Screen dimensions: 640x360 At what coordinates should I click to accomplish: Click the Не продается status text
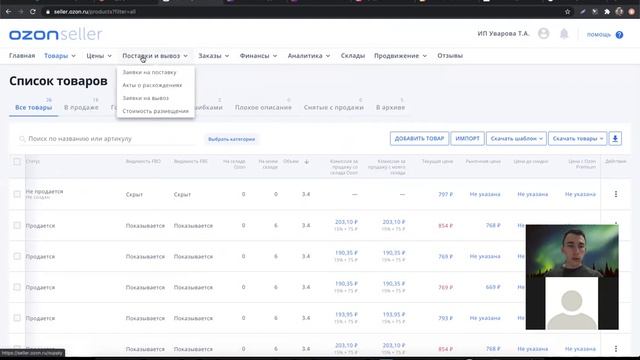44,191
